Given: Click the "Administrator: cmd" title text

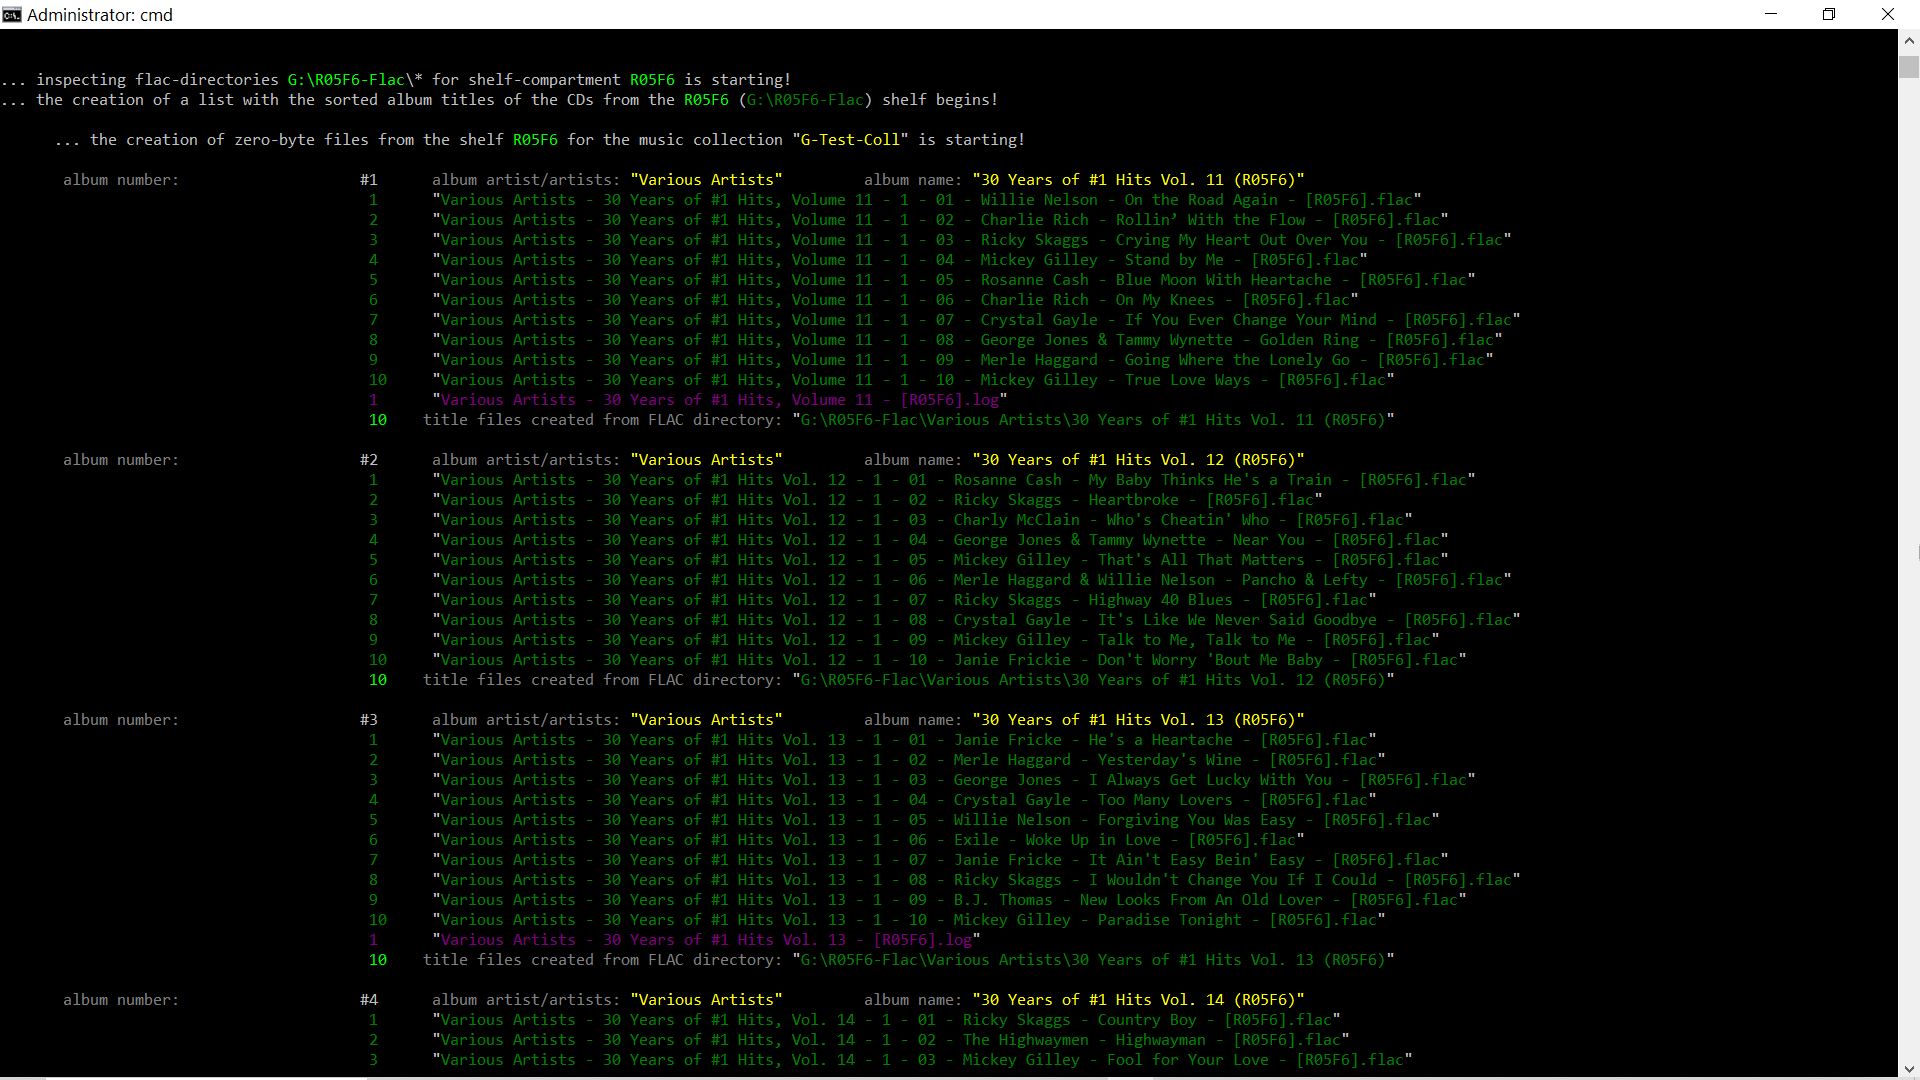Looking at the screenshot, I should click(x=100, y=15).
